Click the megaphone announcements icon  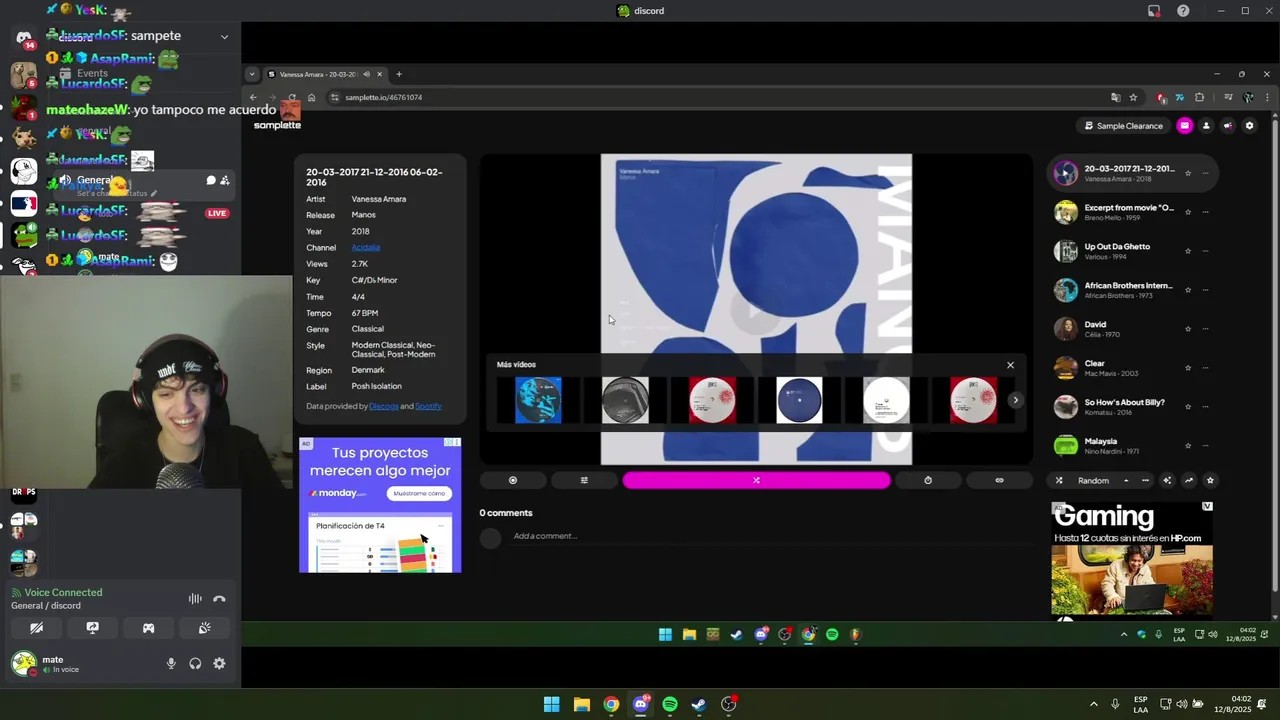click(1227, 126)
